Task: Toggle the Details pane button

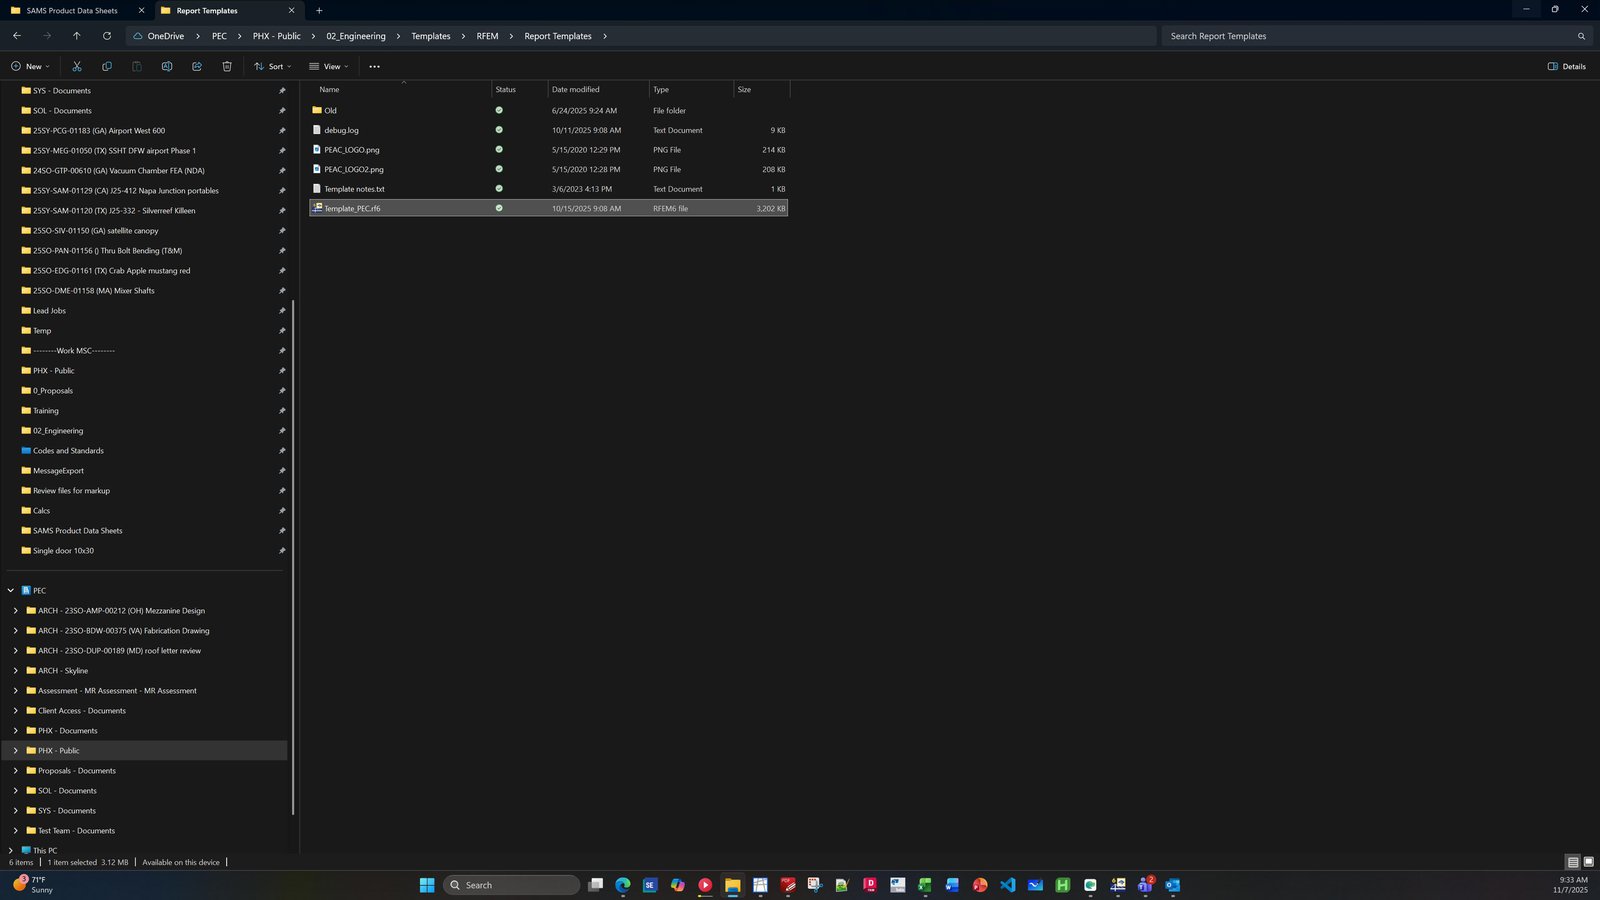Action: pos(1566,66)
